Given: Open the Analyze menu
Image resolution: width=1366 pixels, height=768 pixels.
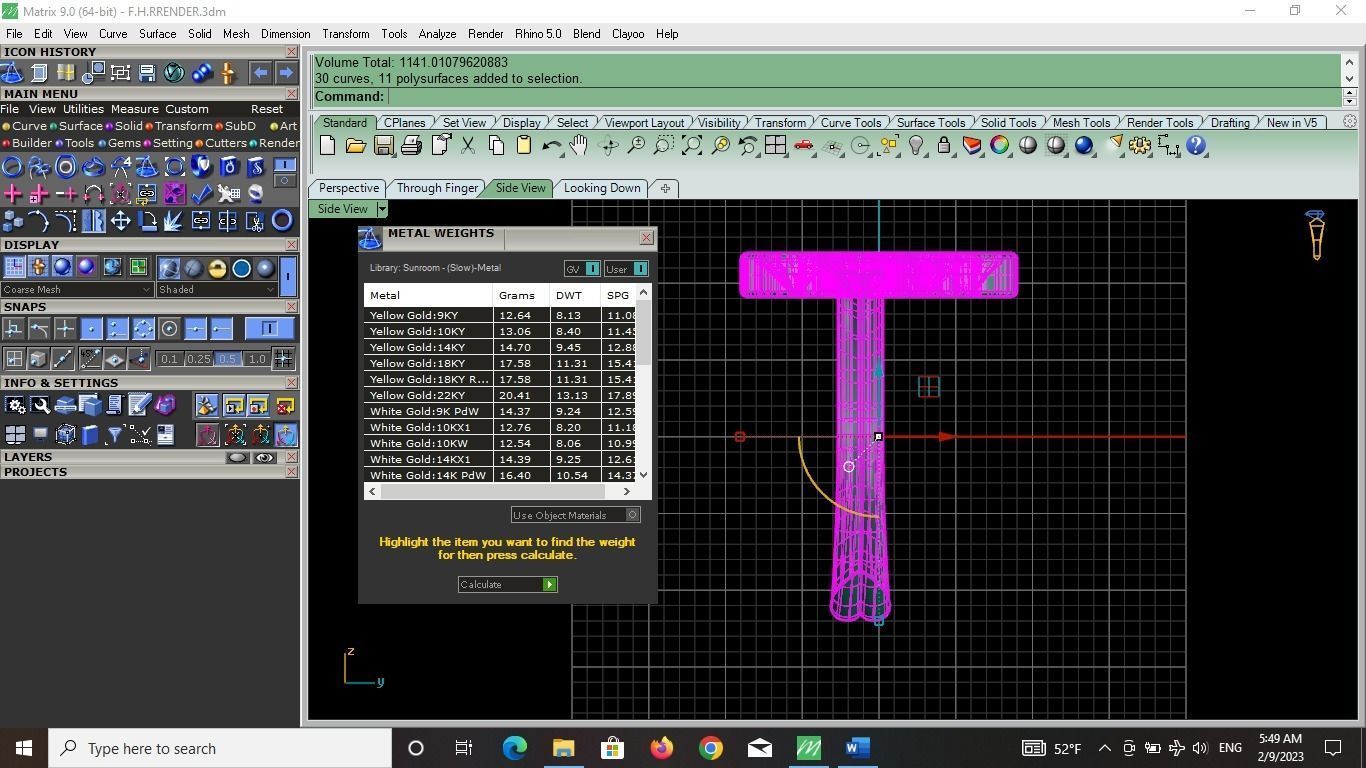Looking at the screenshot, I should [437, 34].
